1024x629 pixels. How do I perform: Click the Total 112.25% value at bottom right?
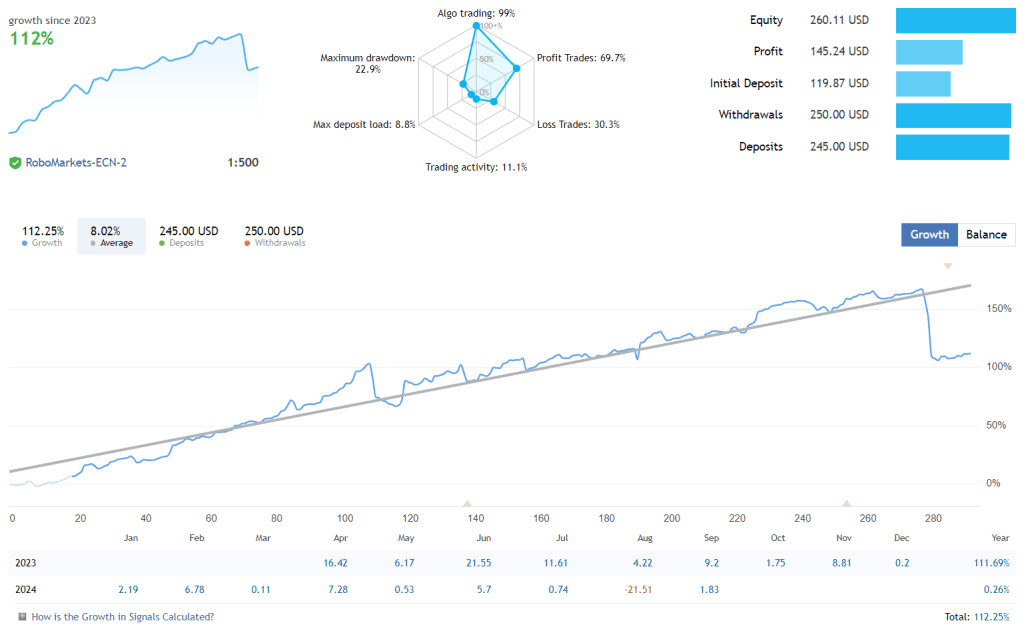[992, 617]
